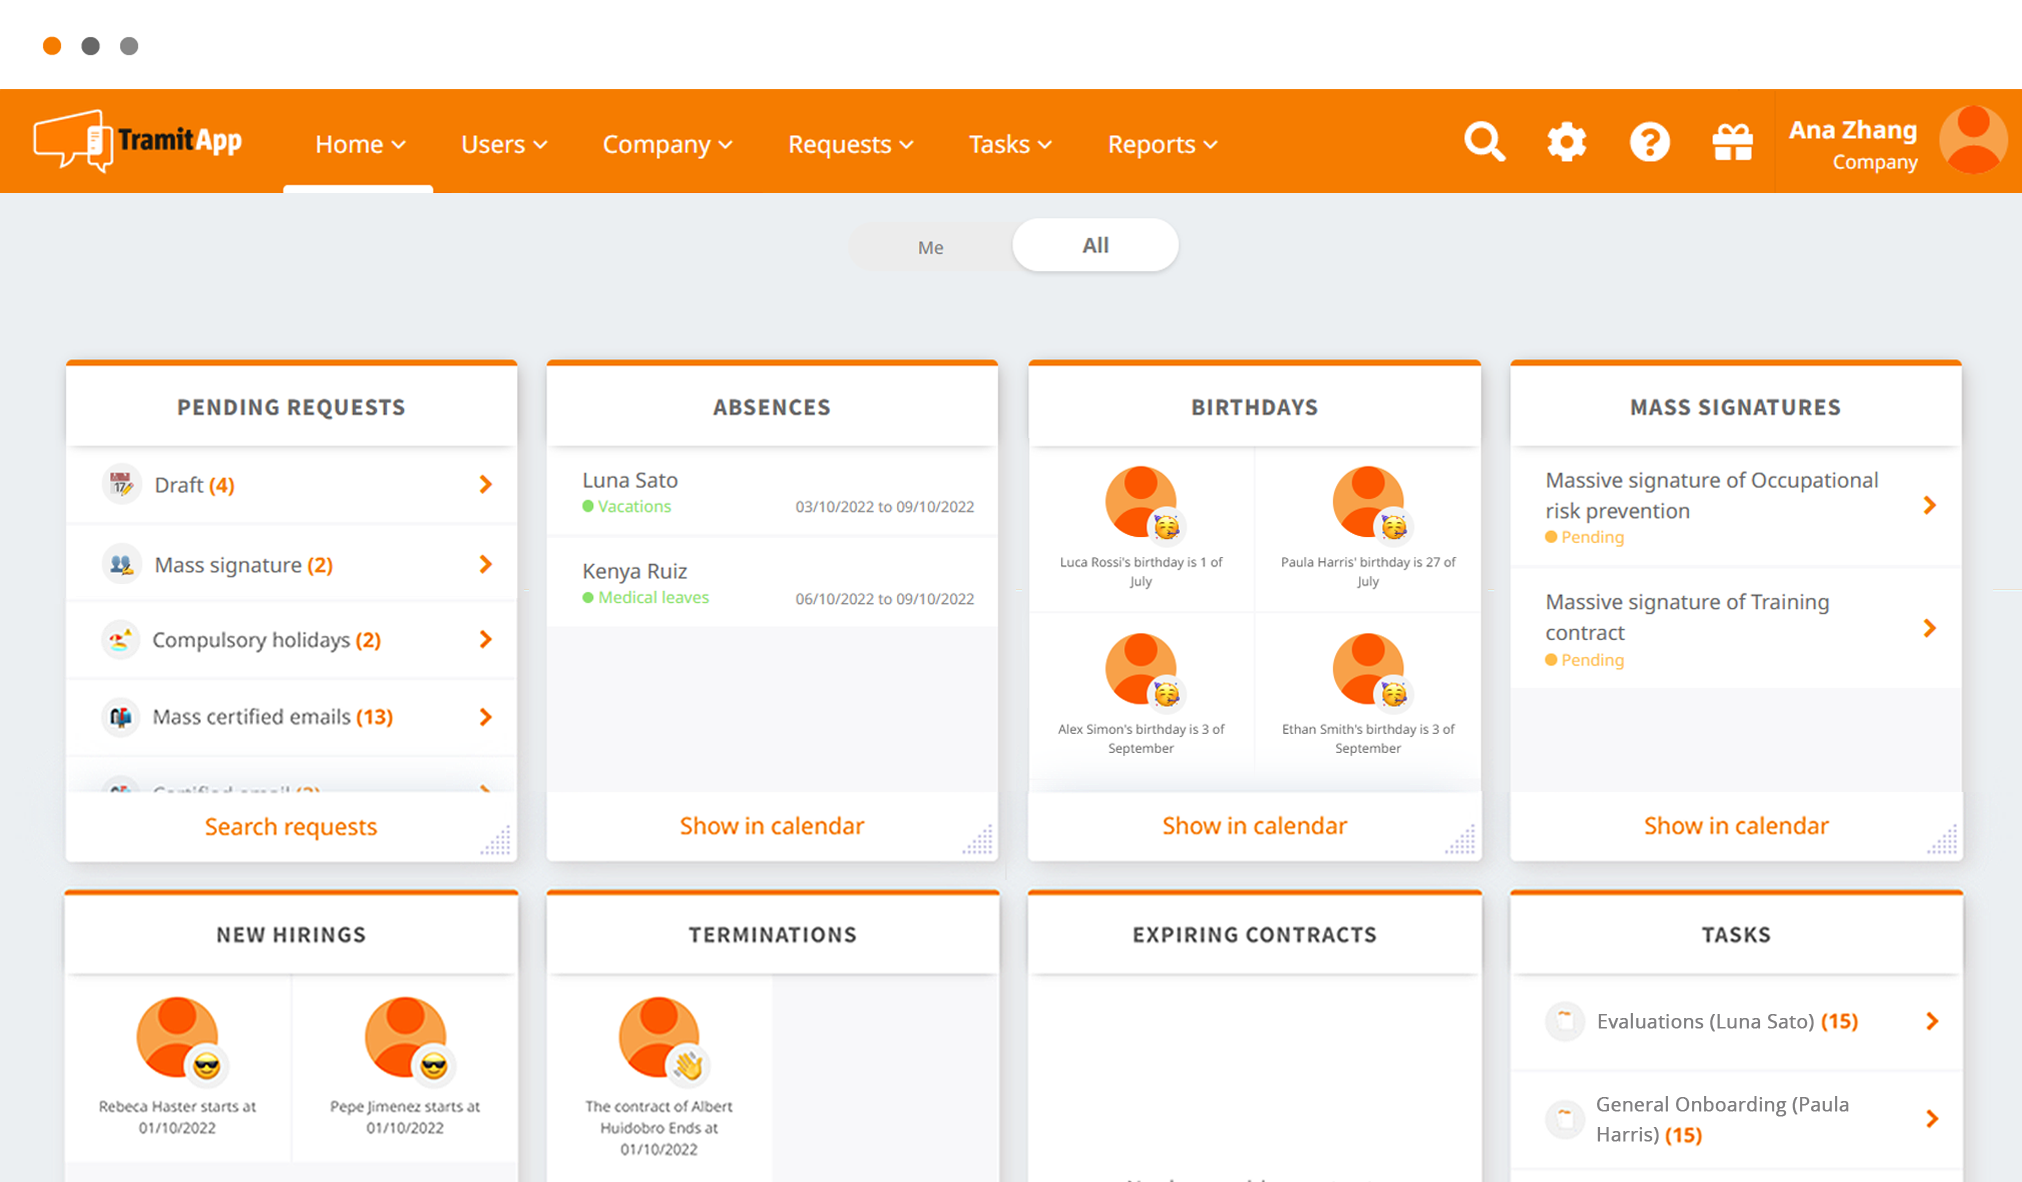Click the Ana Zhang Company name label
Viewport: 2022px width, 1182px height.
tap(1853, 144)
